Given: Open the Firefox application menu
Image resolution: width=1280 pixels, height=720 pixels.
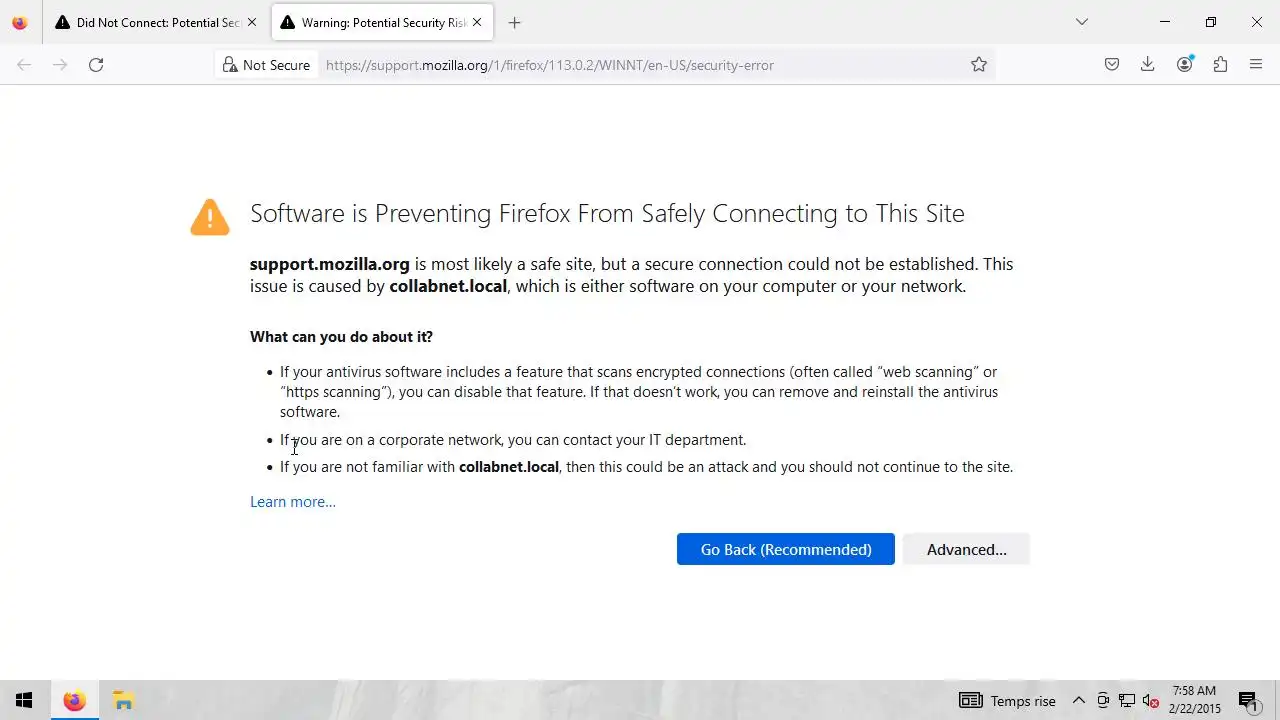Looking at the screenshot, I should [1256, 65].
